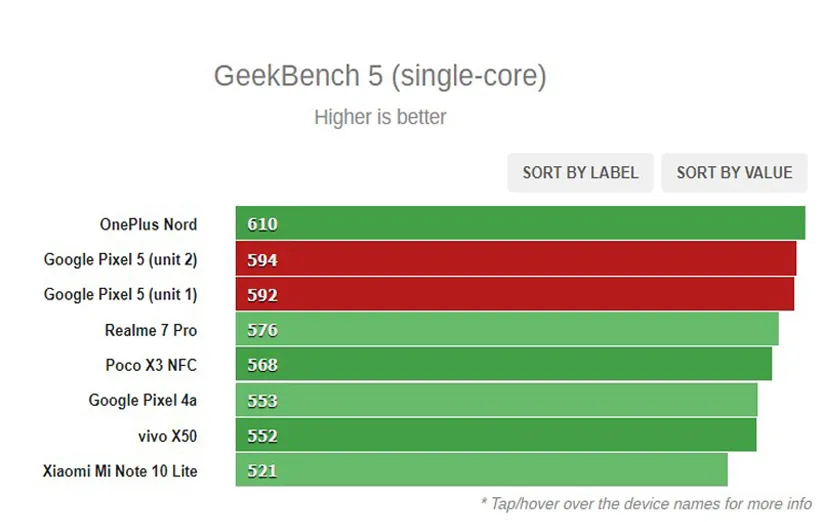Click the green bar showing 610

(x=520, y=224)
